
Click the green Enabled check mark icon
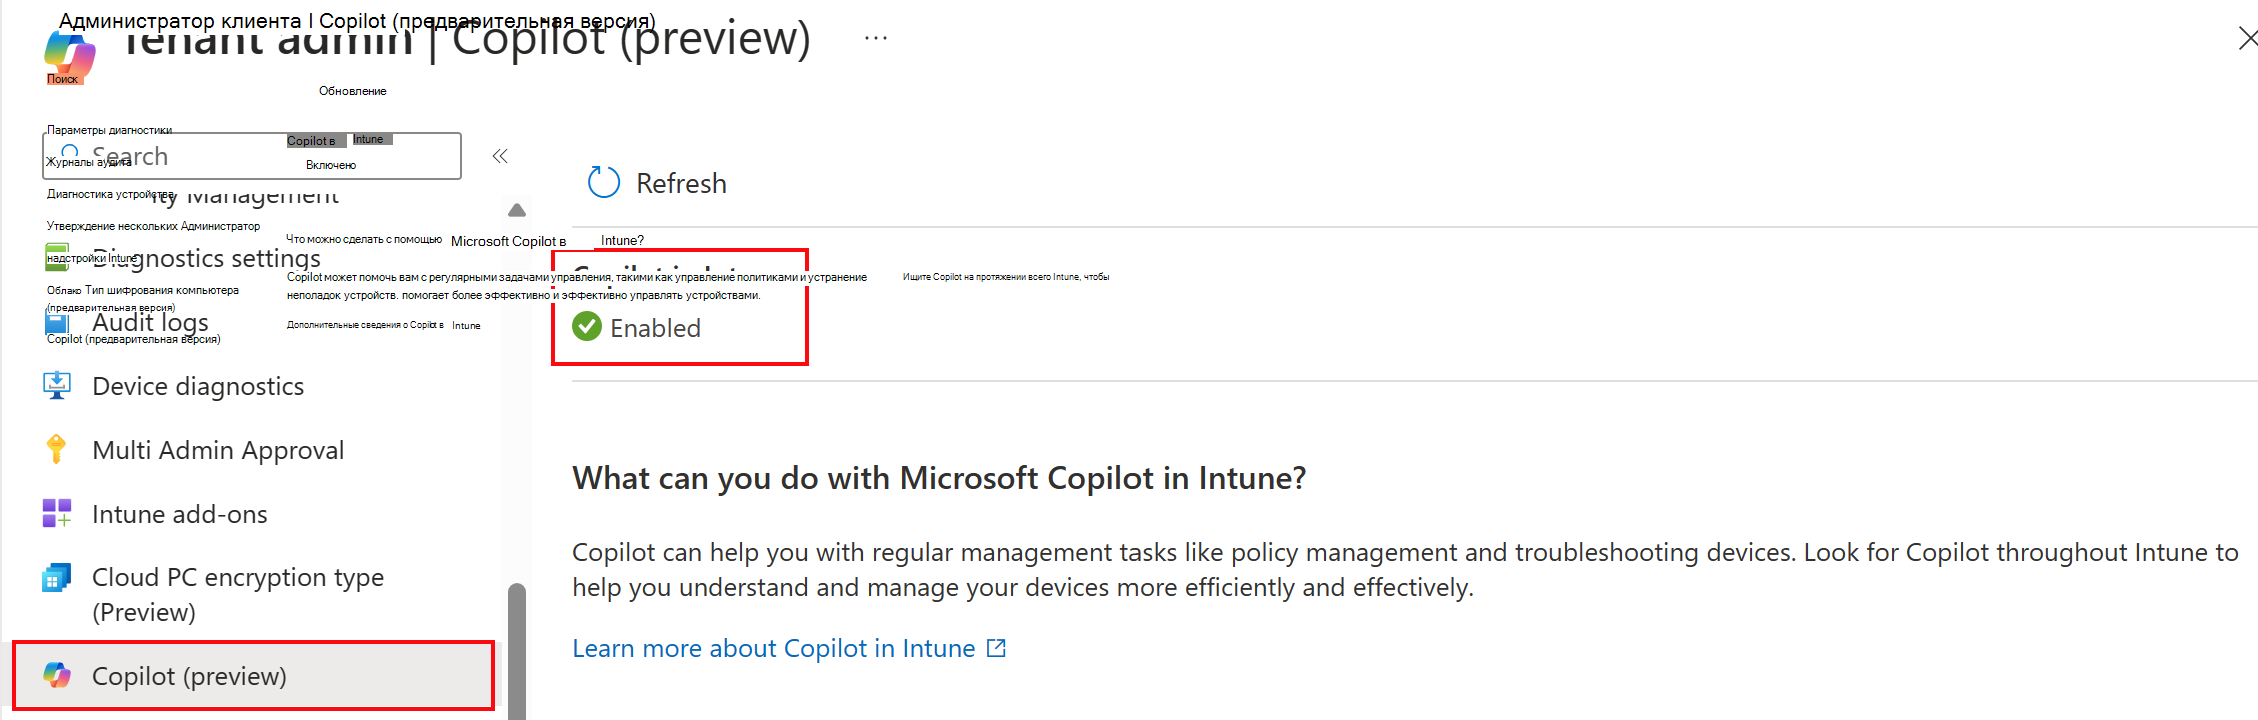pyautogui.click(x=587, y=327)
